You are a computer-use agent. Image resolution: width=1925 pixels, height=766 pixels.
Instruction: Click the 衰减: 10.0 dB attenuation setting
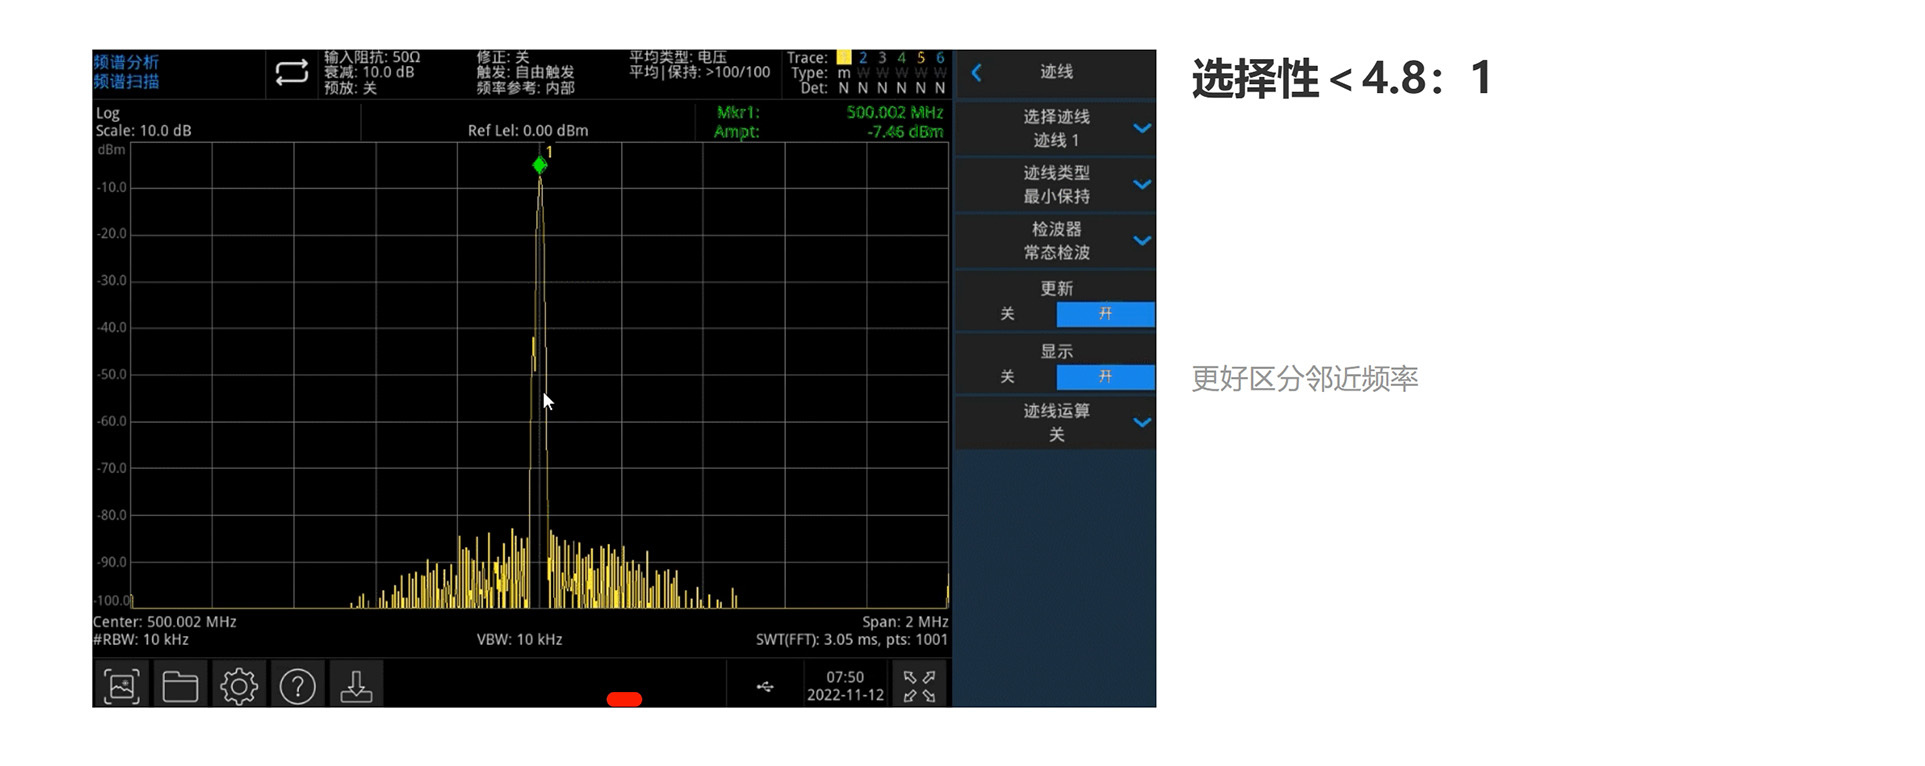click(x=369, y=73)
